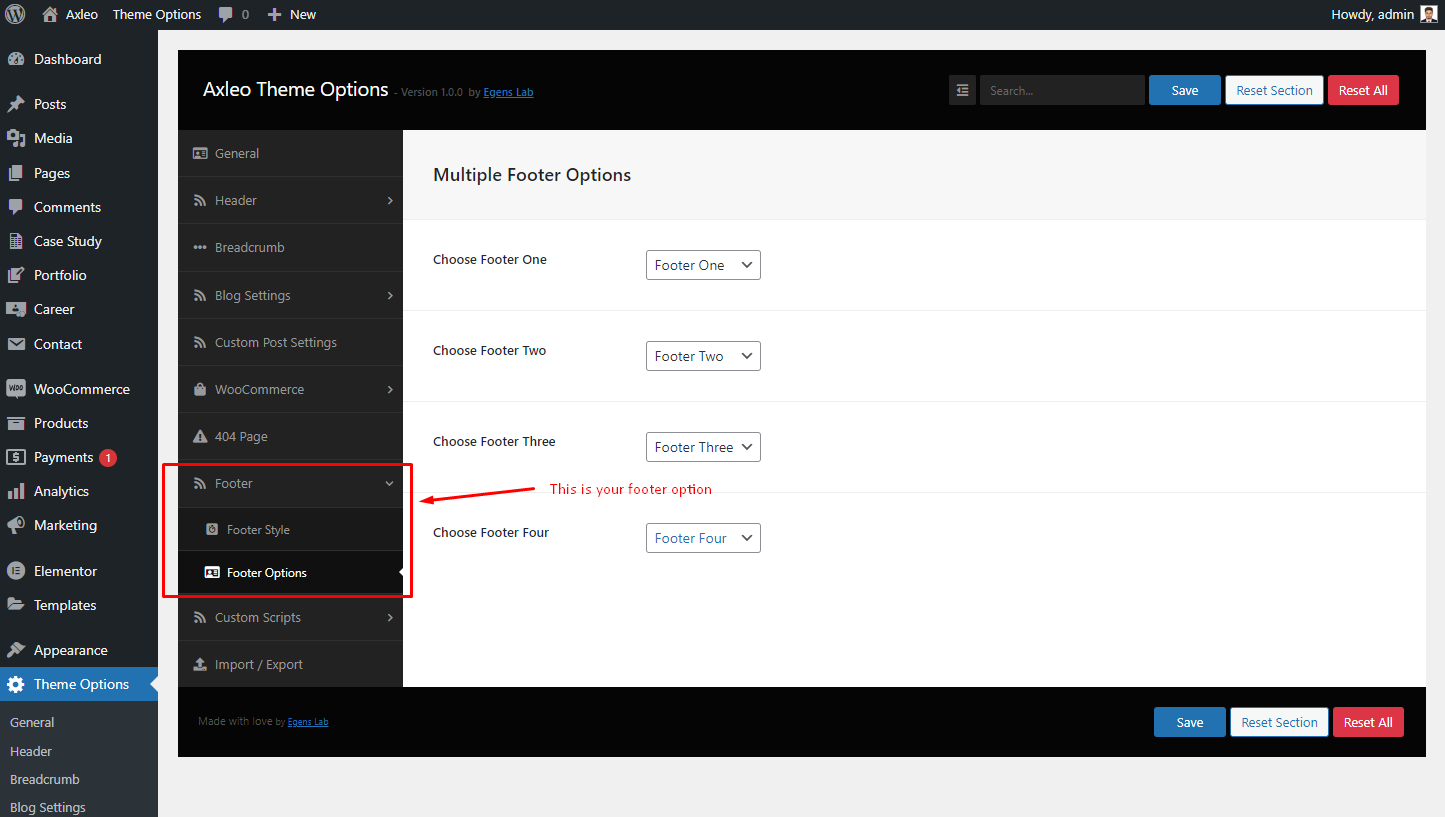This screenshot has height=817, width=1445.
Task: Click the top Reset Section button
Action: coord(1274,90)
